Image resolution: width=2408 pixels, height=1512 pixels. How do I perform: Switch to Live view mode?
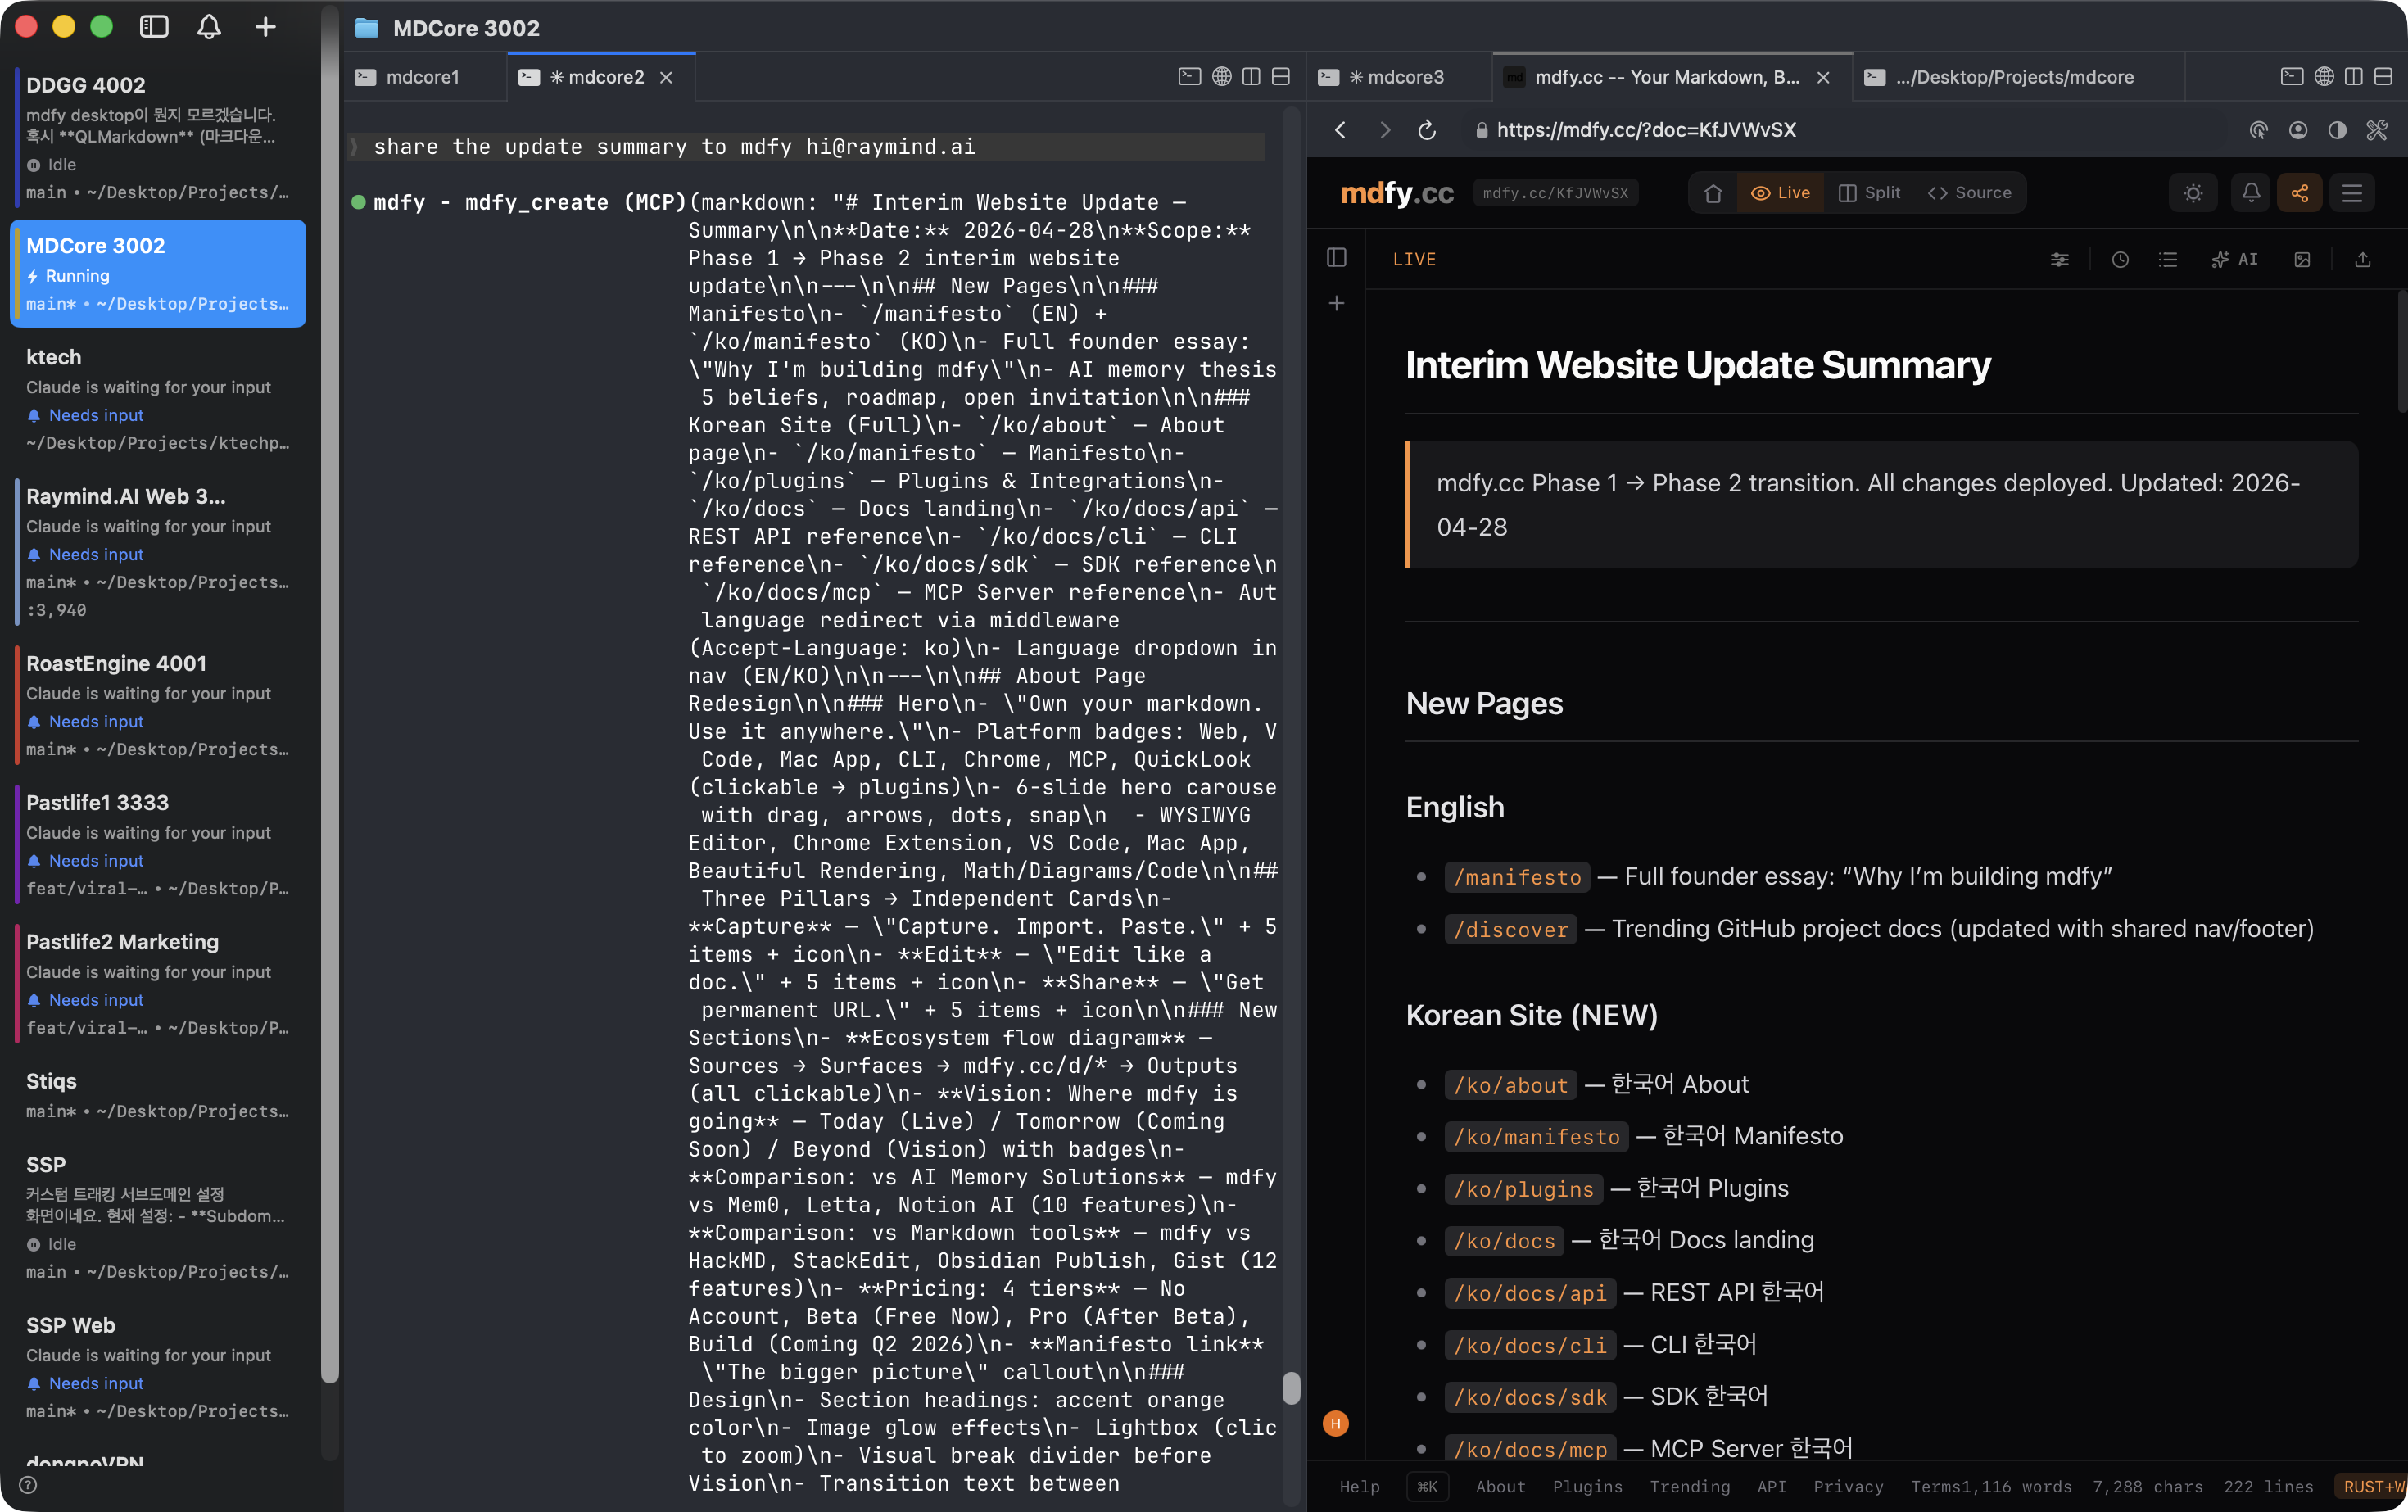click(1780, 193)
